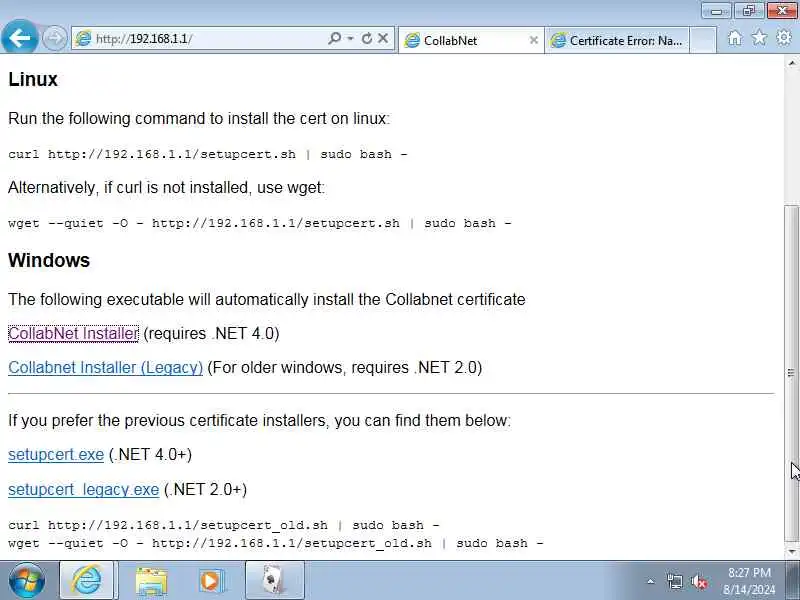The width and height of the screenshot is (800, 600).
Task: Click the scrollbar up arrow
Action: [x=792, y=63]
